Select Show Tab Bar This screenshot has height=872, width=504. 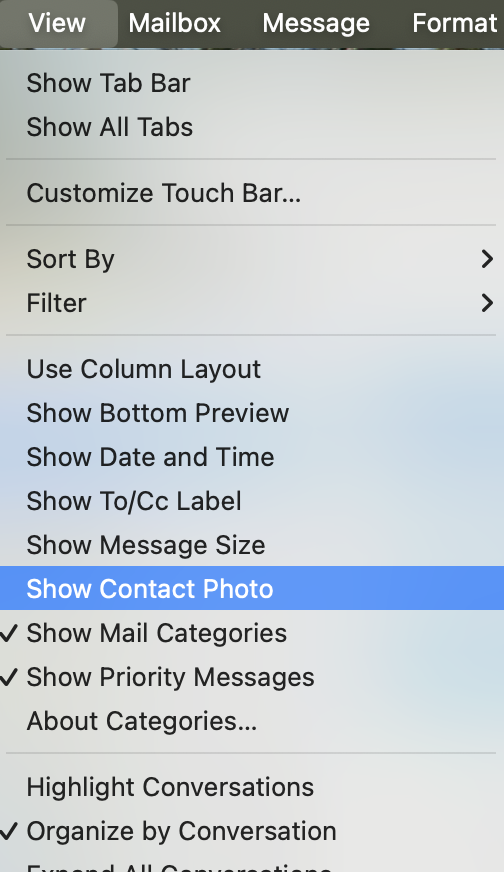252,83
